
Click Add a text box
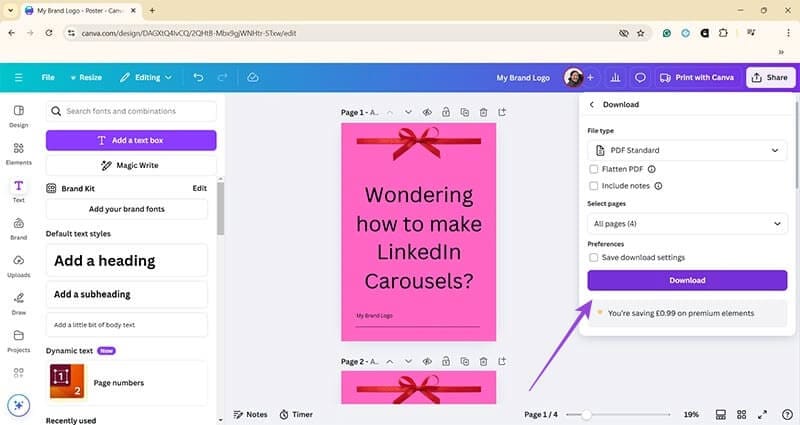(x=131, y=140)
